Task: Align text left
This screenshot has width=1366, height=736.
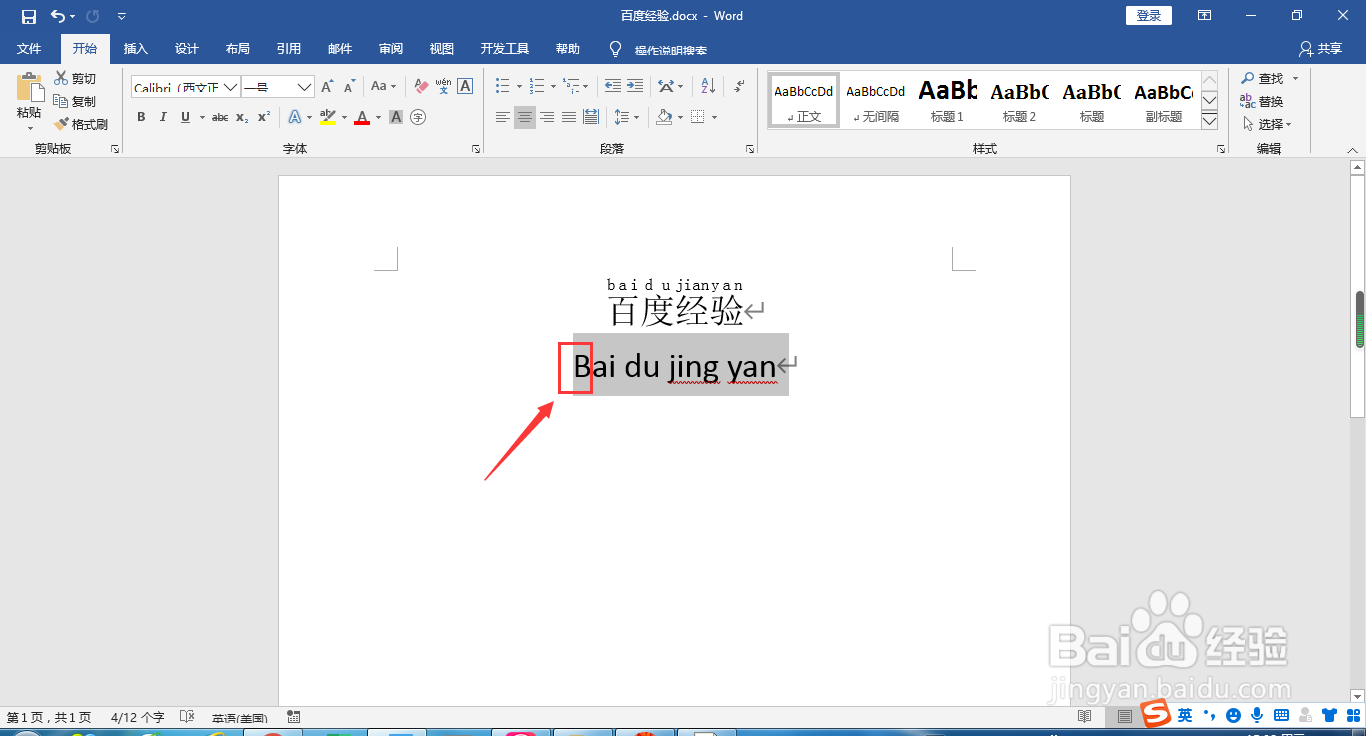Action: pyautogui.click(x=503, y=117)
